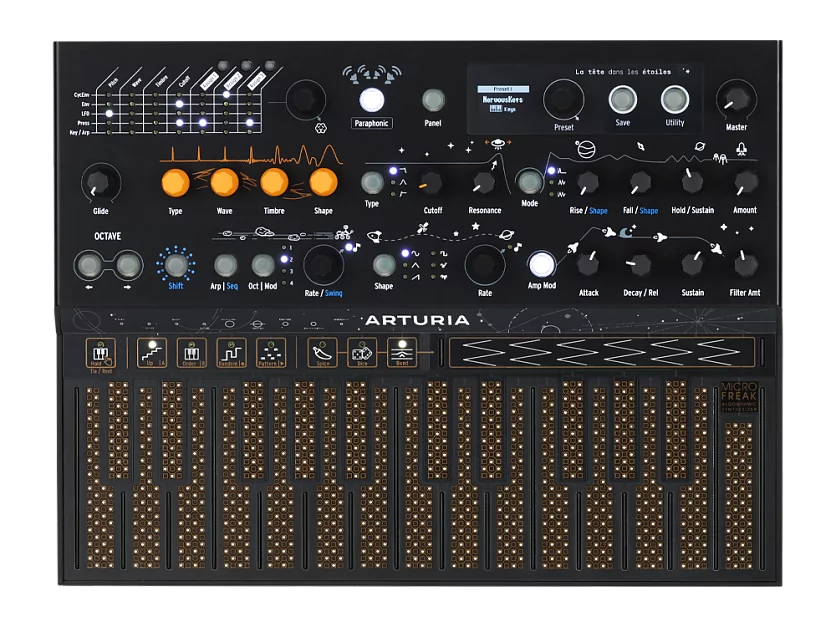Toggle the Press to Assign 3 matrix point

pos(250,123)
